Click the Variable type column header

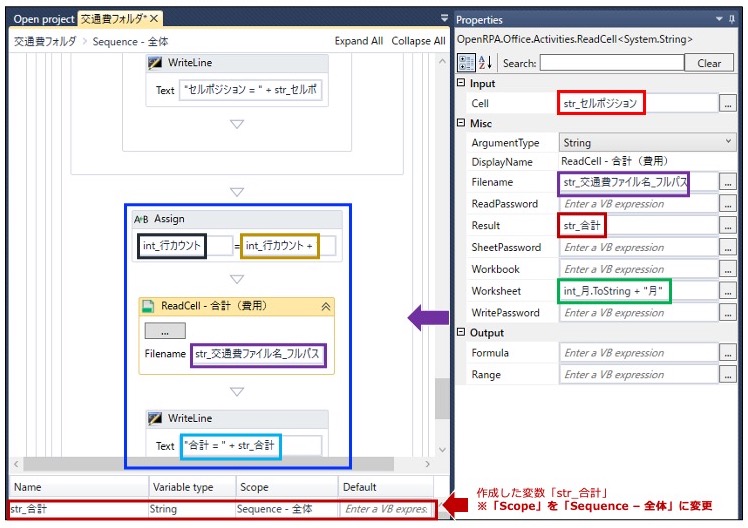click(192, 487)
